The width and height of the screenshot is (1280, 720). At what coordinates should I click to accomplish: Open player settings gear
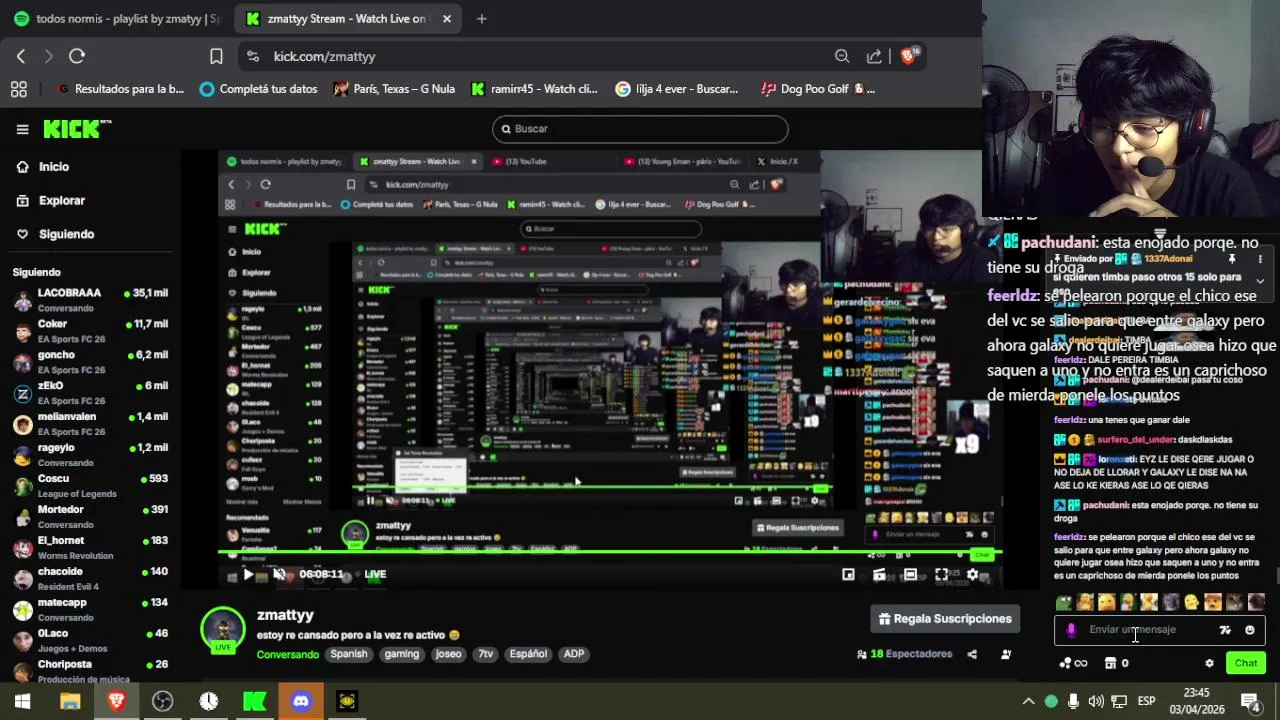pos(972,574)
